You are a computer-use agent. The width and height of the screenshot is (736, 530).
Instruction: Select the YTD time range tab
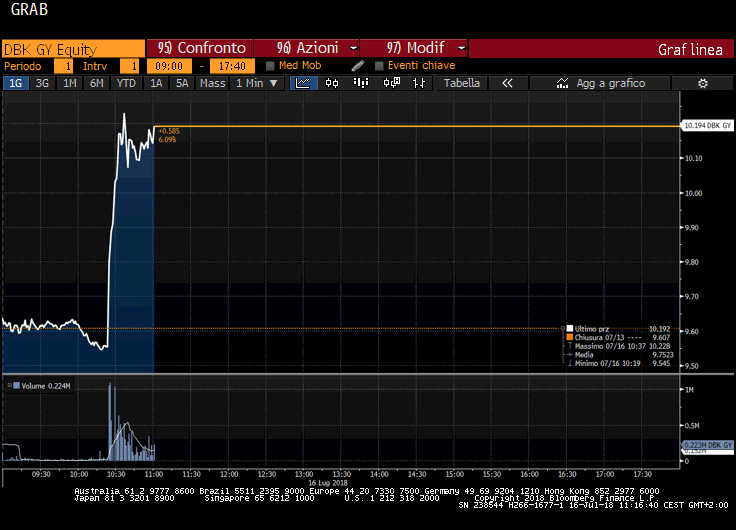click(x=126, y=83)
